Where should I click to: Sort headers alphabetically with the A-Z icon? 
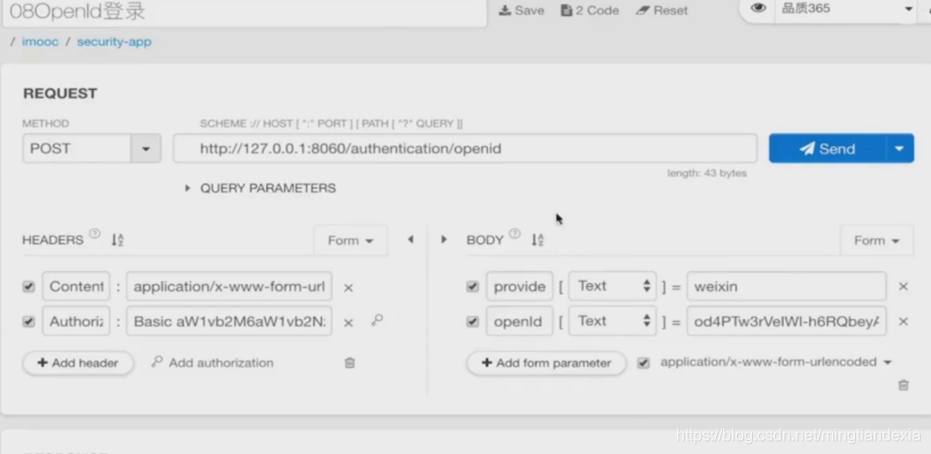(x=117, y=240)
